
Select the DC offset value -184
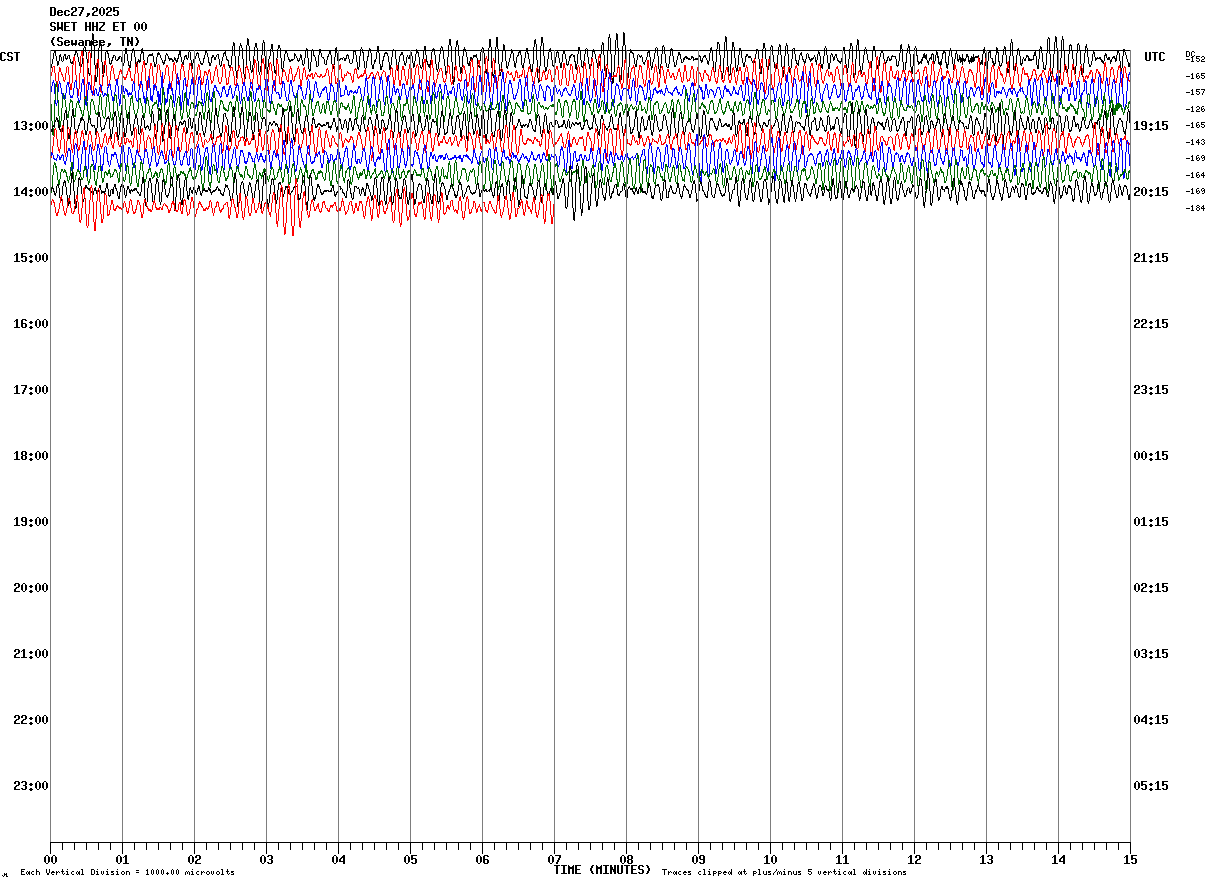[x=1195, y=208]
